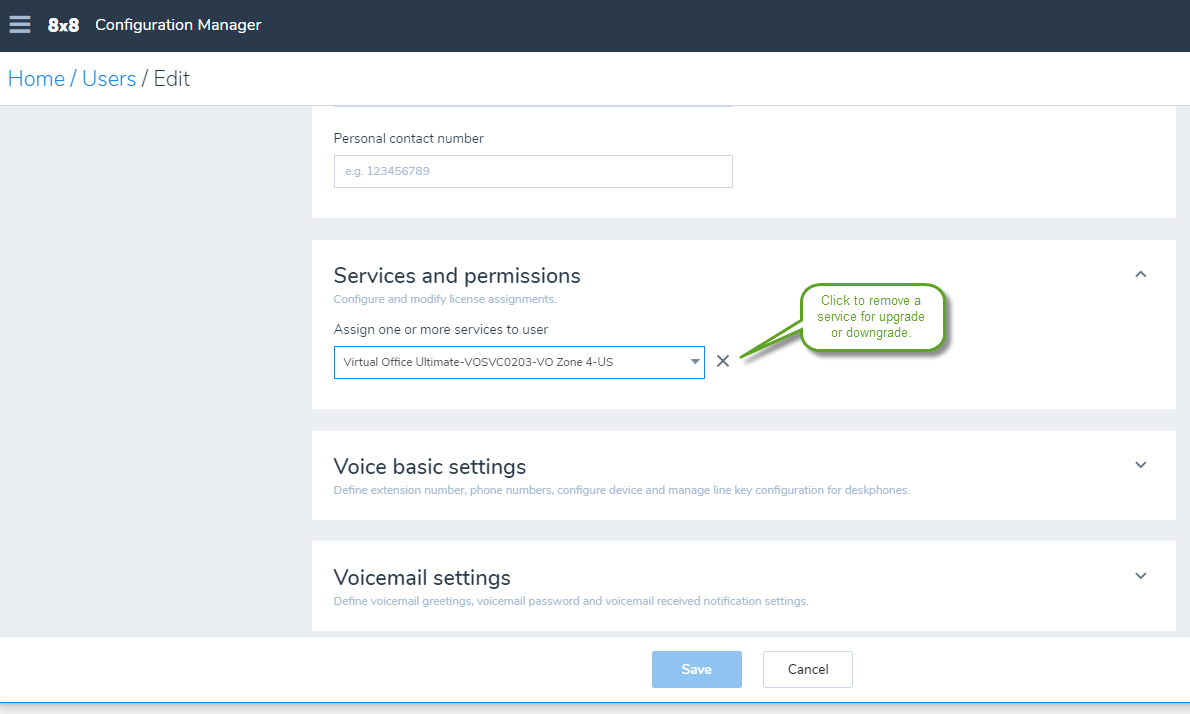Remove the Virtual Office Ultimate service
This screenshot has width=1190, height=714.
[x=723, y=361]
